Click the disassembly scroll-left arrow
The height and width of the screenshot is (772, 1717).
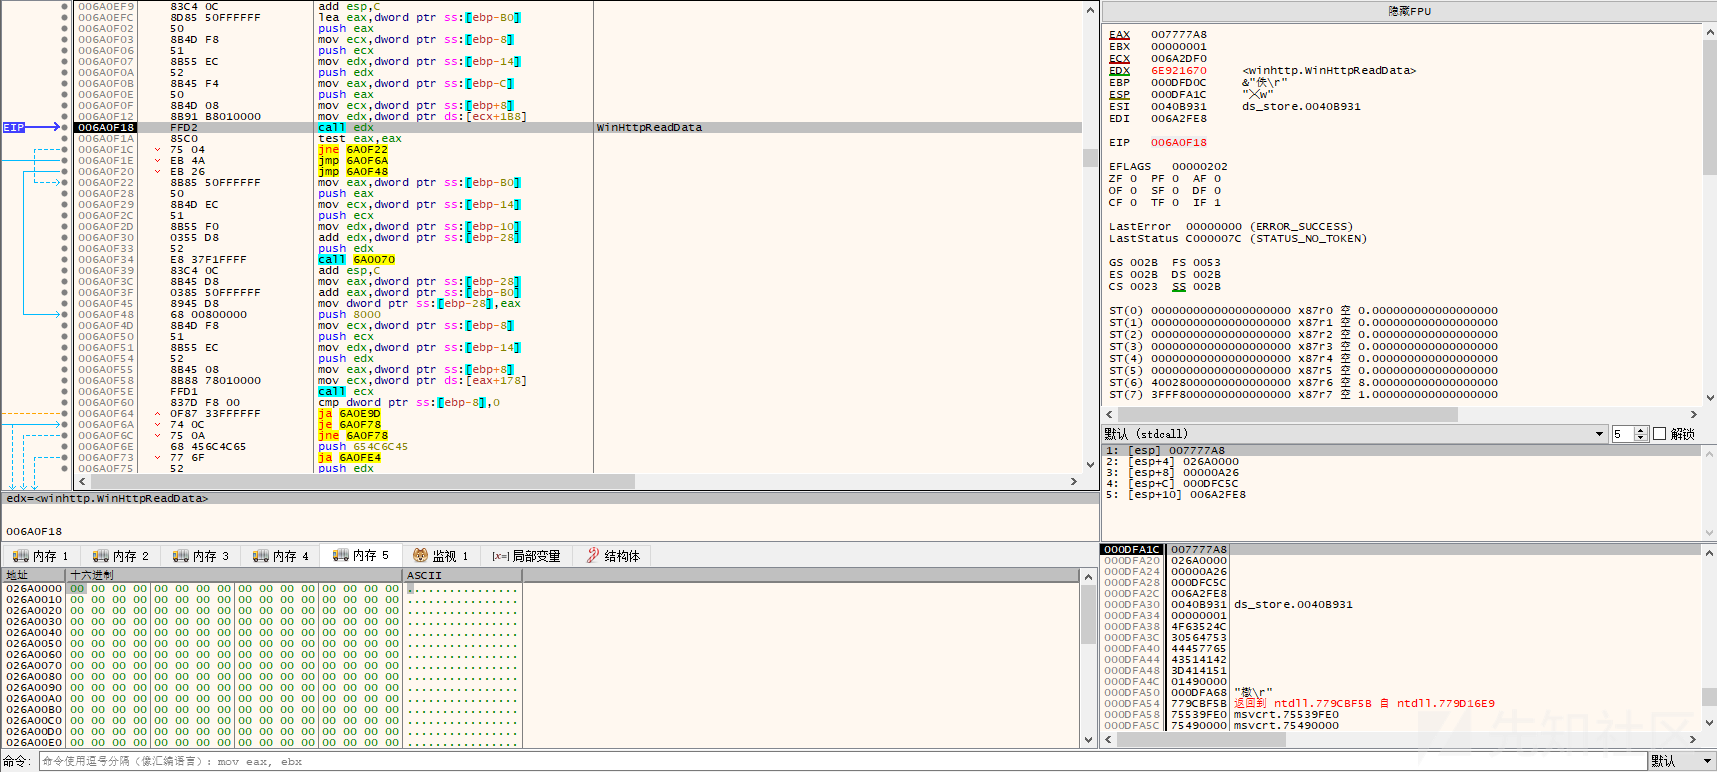[83, 482]
